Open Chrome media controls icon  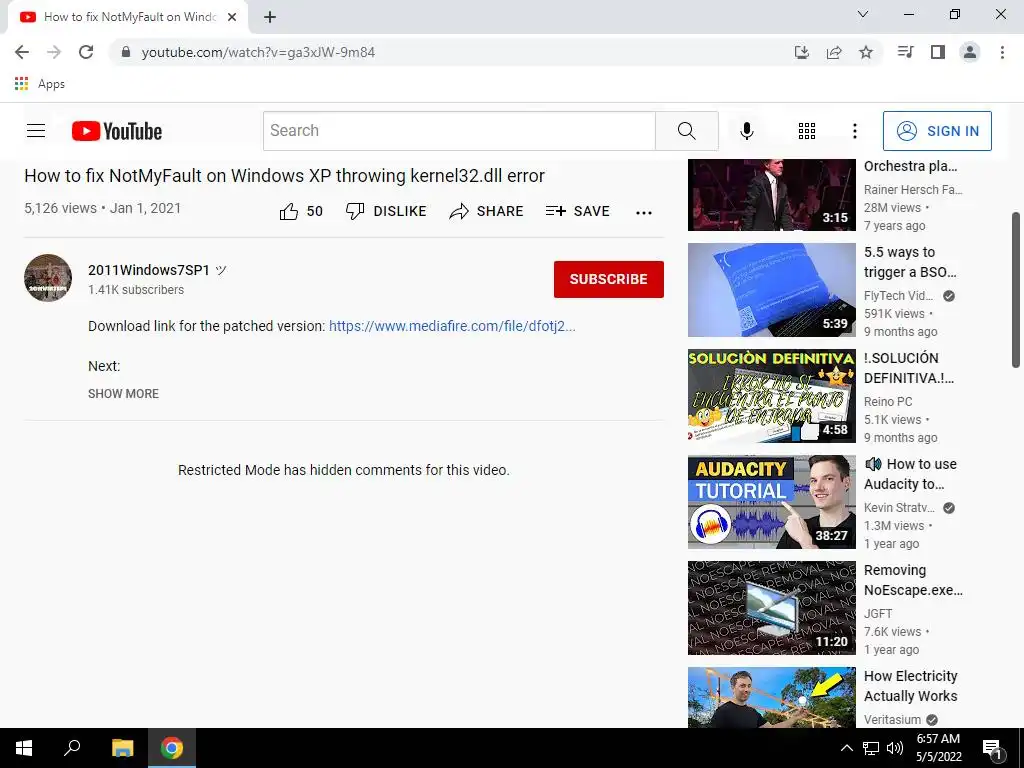(905, 52)
